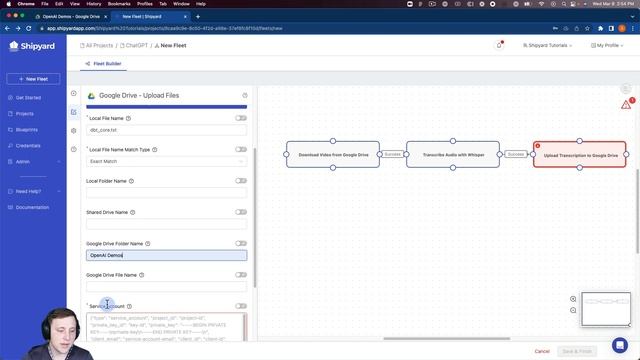Viewport: 640px width, 360px height.
Task: Click the form panel vertical scrollbar
Action: [255, 218]
